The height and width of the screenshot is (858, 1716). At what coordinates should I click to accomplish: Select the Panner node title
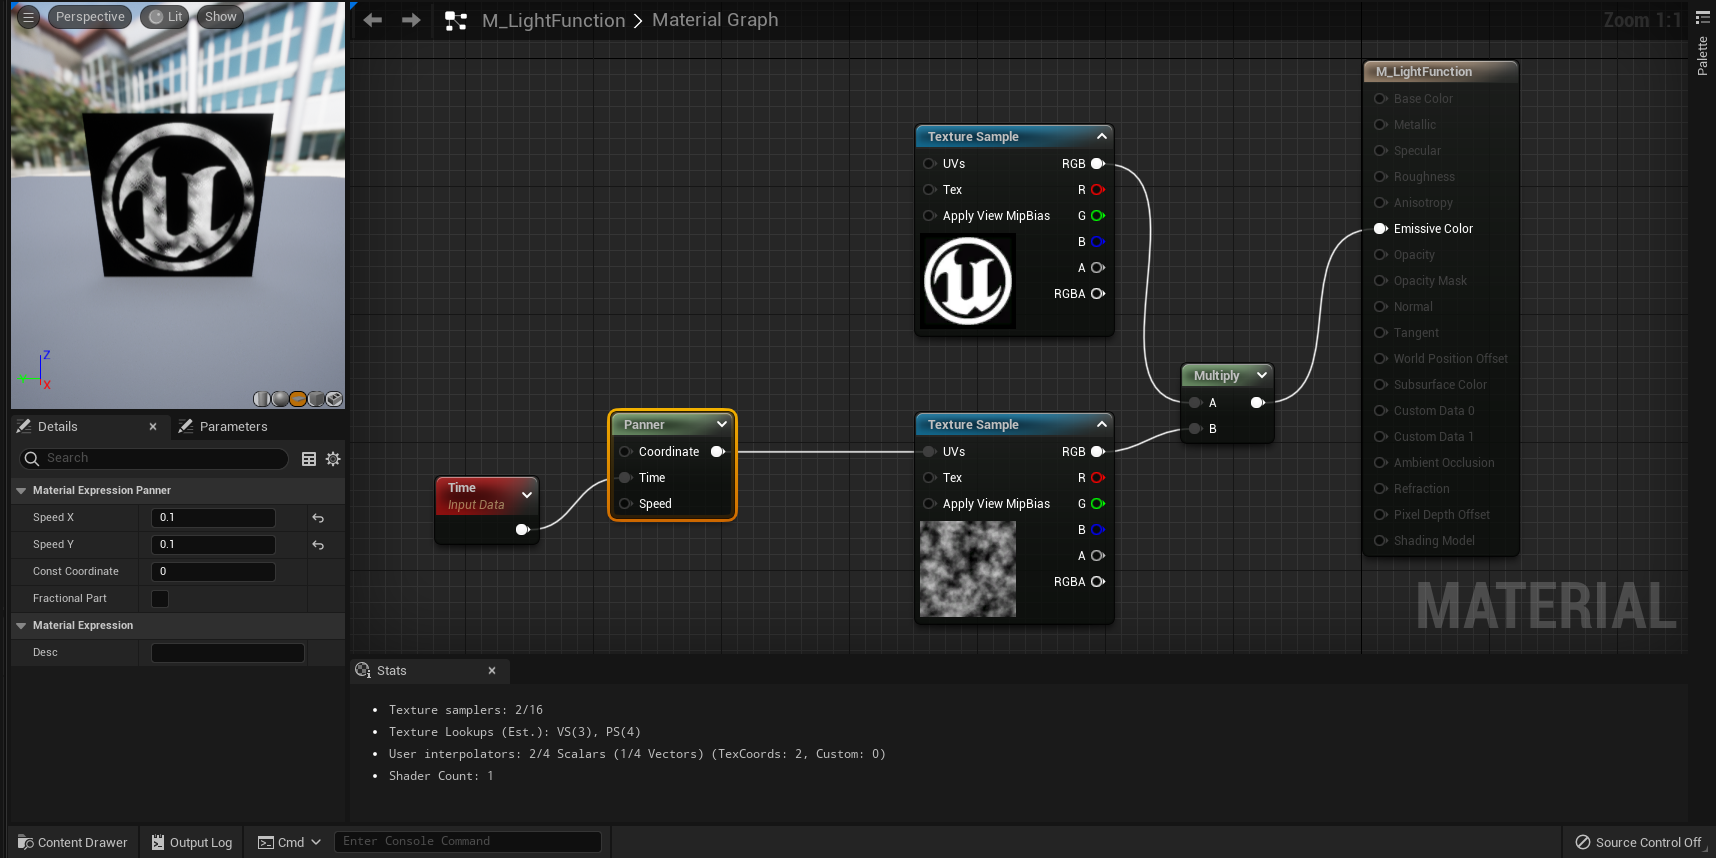(644, 425)
